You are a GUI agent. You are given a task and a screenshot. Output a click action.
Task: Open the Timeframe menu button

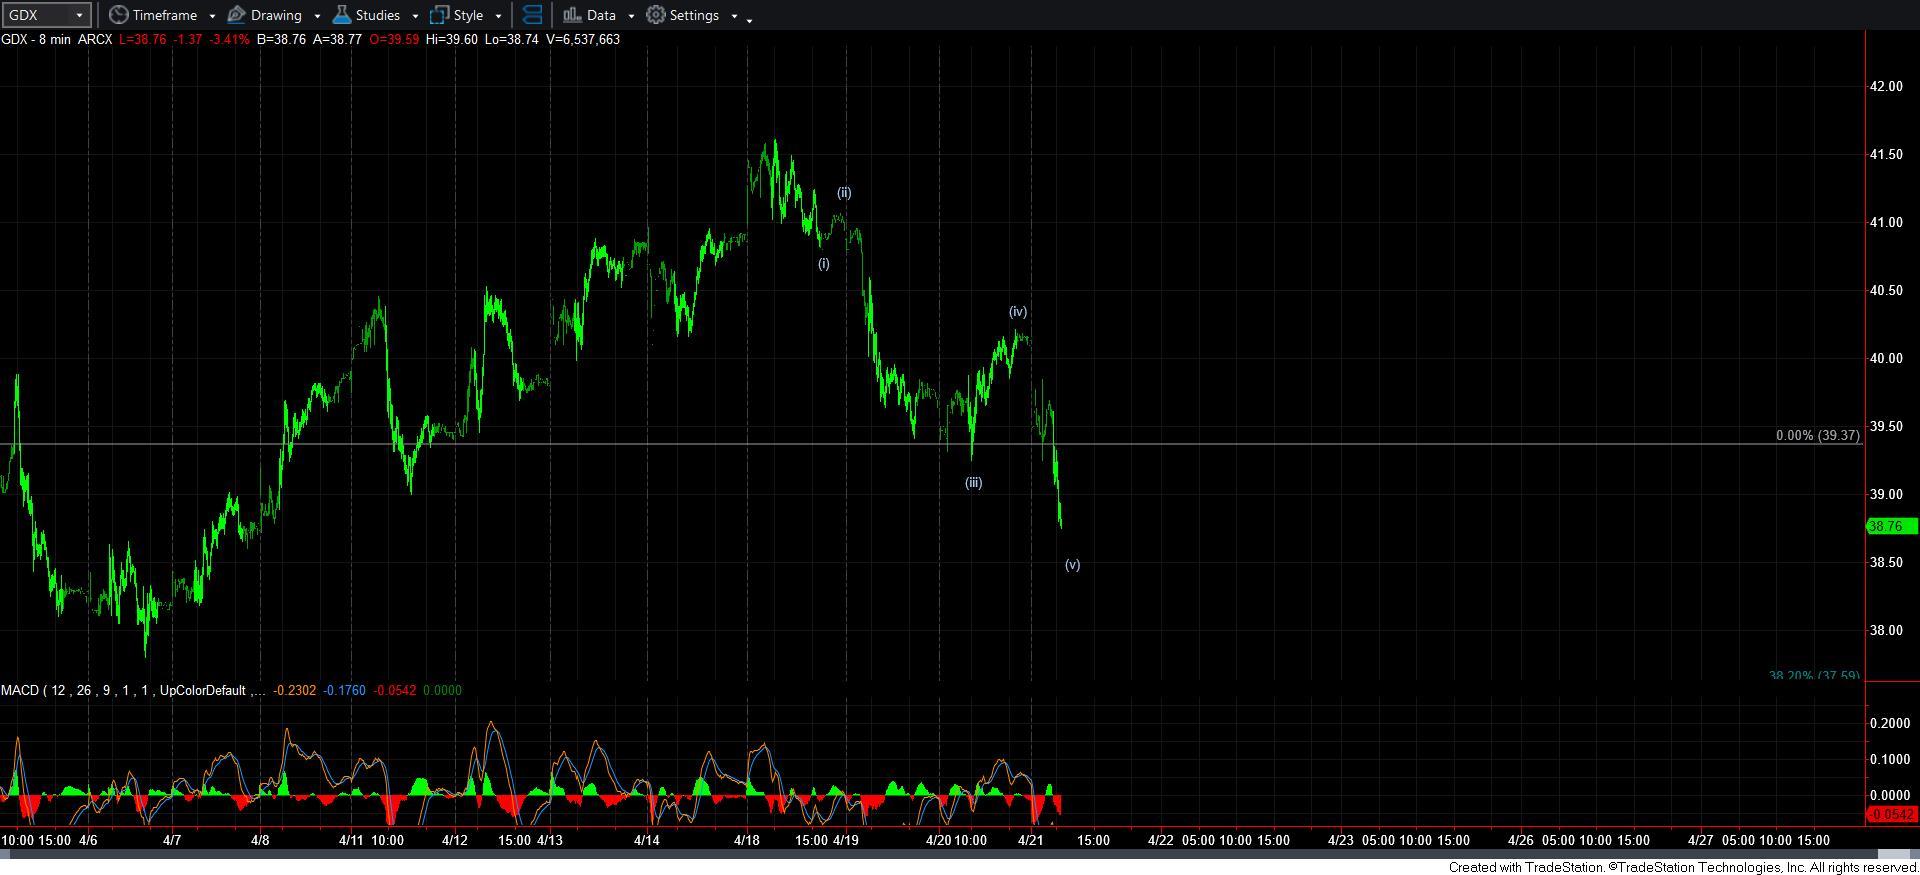[153, 15]
